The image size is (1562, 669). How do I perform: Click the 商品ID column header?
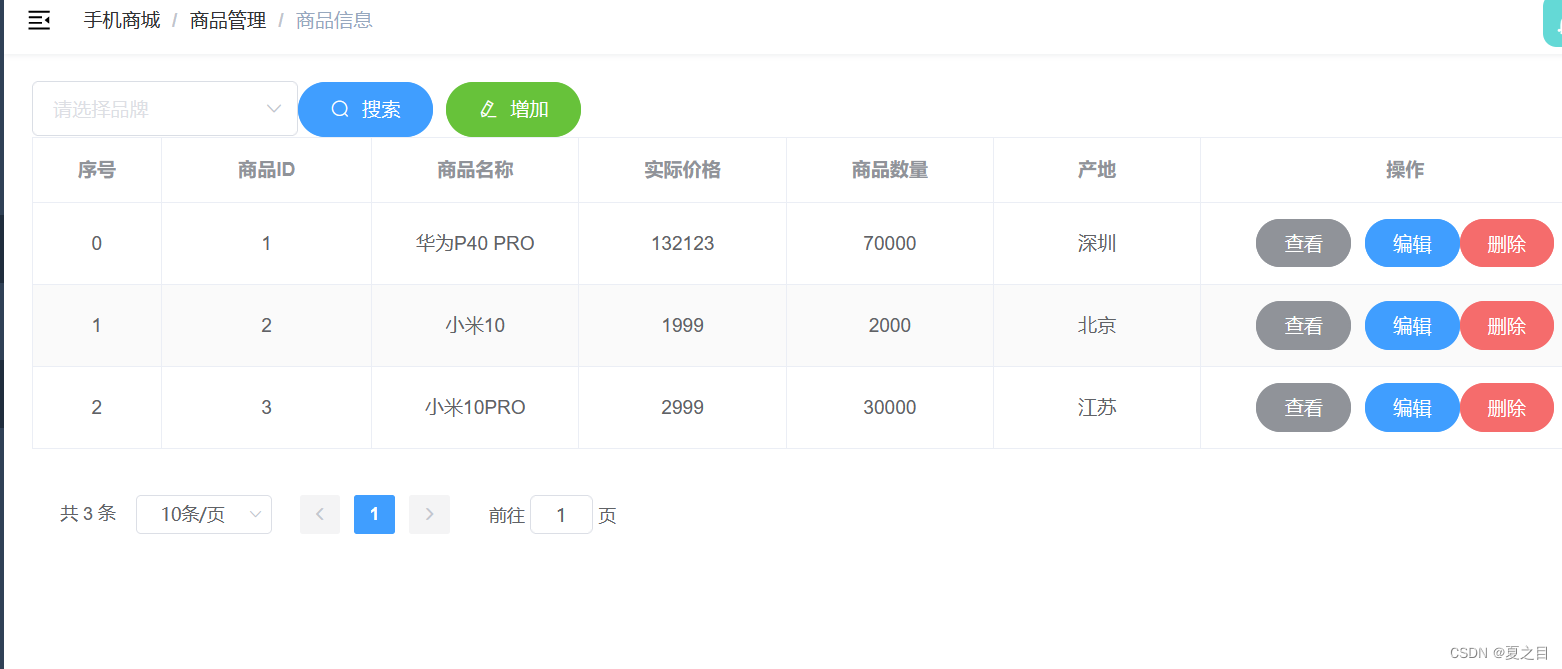tap(266, 170)
